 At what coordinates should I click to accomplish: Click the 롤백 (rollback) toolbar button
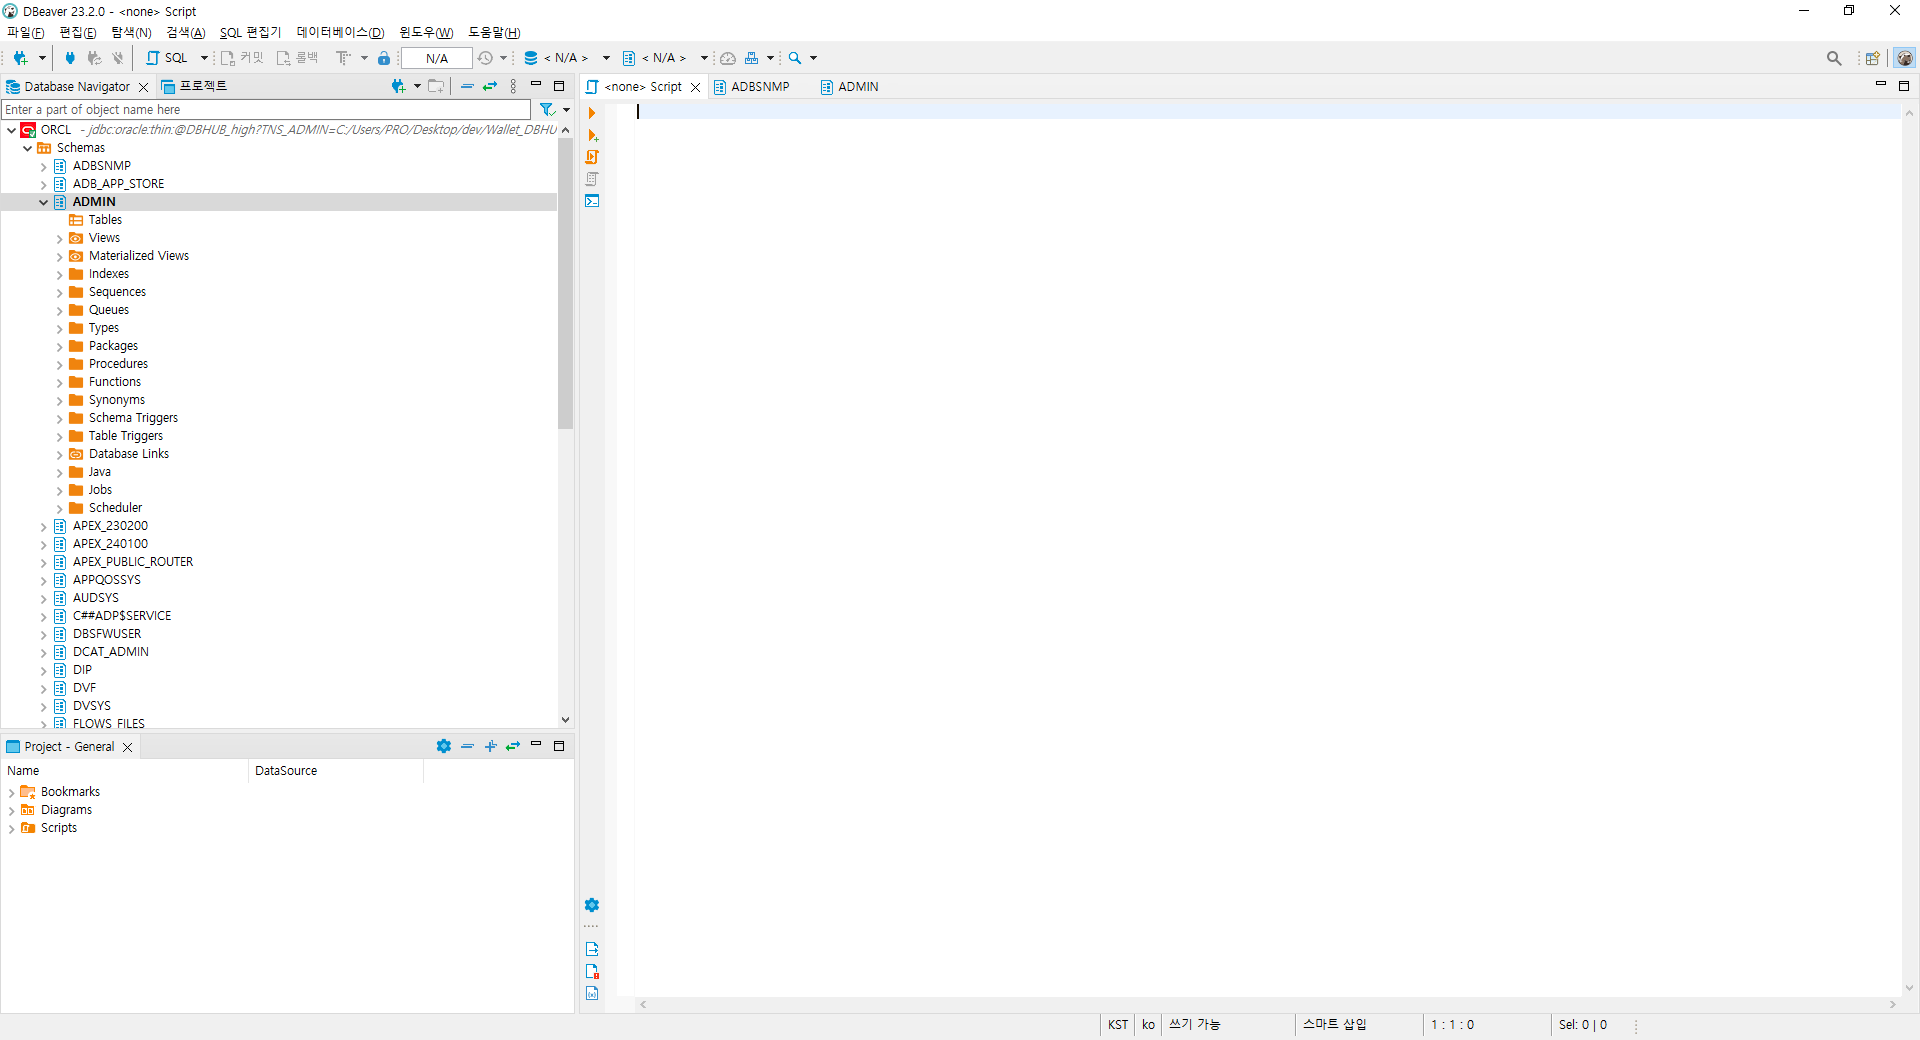coord(297,58)
